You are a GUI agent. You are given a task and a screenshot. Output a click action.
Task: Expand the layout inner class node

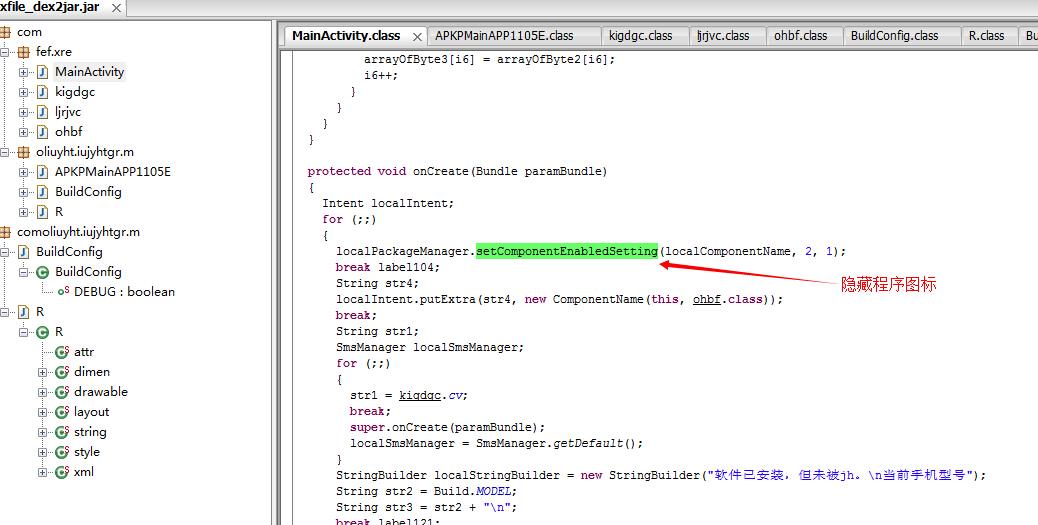[42, 412]
